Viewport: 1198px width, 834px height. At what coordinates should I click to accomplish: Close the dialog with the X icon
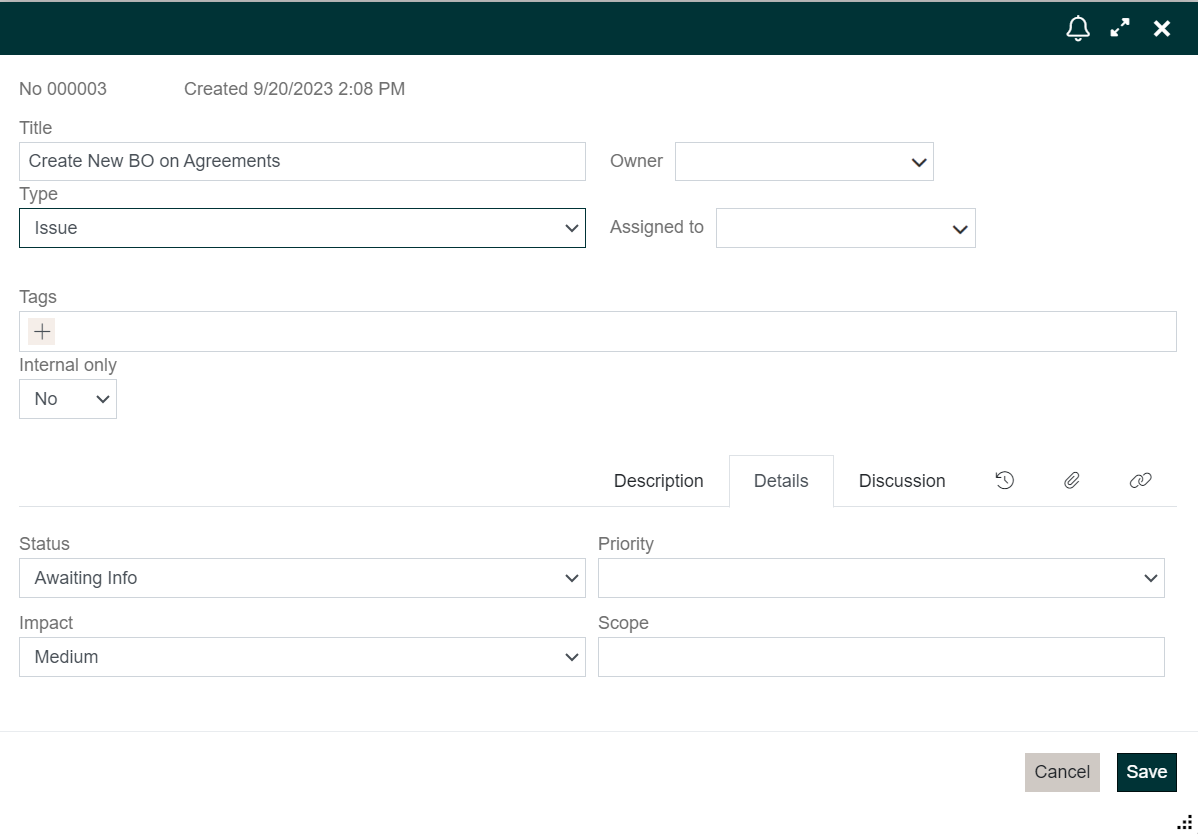(x=1162, y=29)
